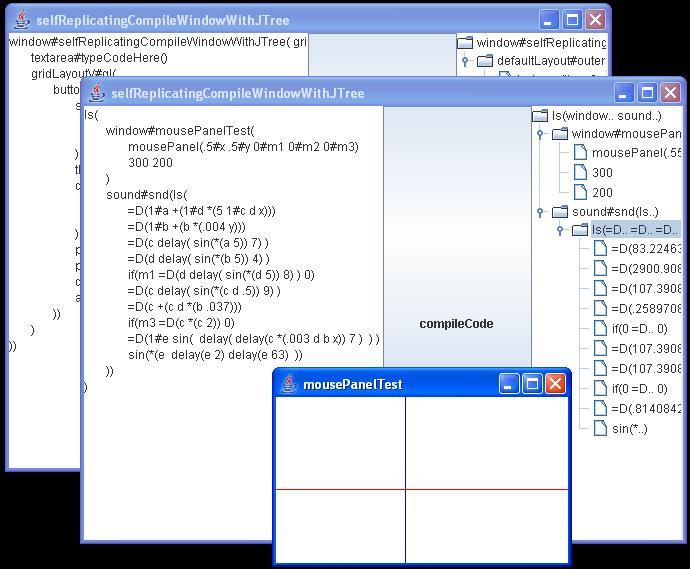The height and width of the screenshot is (569, 690).
Task: Select the first if(0 =D.. 0) tree item
Action: [639, 329]
